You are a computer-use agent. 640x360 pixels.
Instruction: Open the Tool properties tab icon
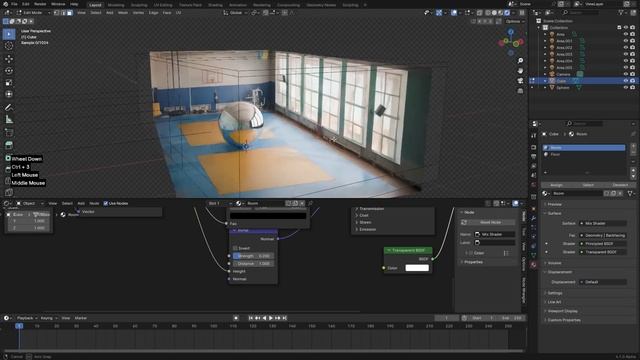coord(533,136)
